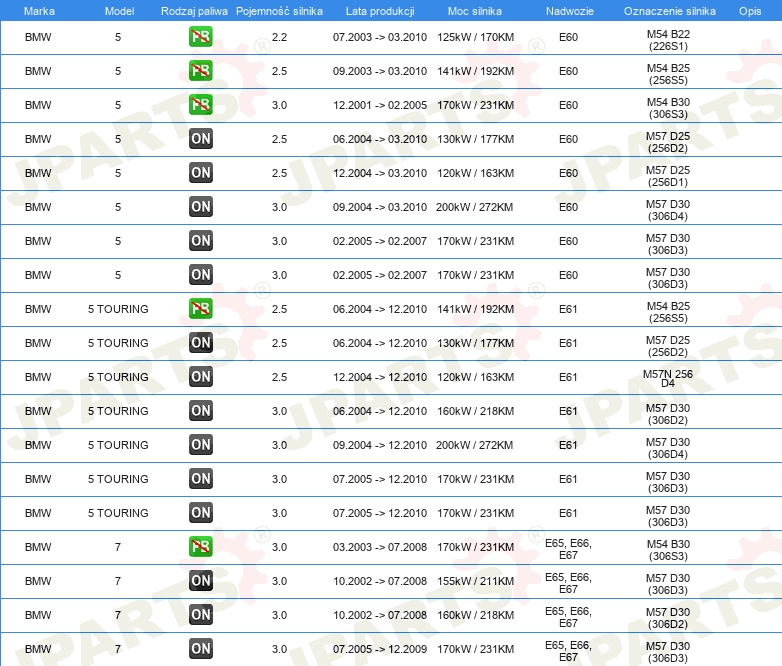Click the Marka column header
The height and width of the screenshot is (666, 782).
pyautogui.click(x=39, y=11)
